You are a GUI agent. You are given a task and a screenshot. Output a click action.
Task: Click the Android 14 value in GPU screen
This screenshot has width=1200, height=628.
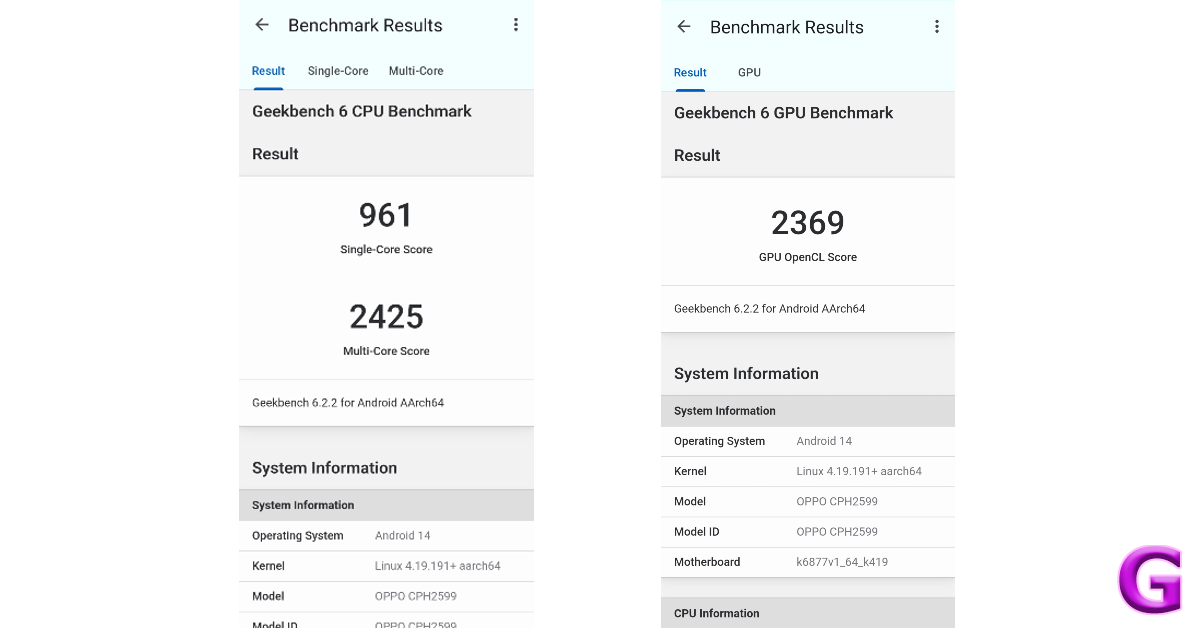(825, 441)
